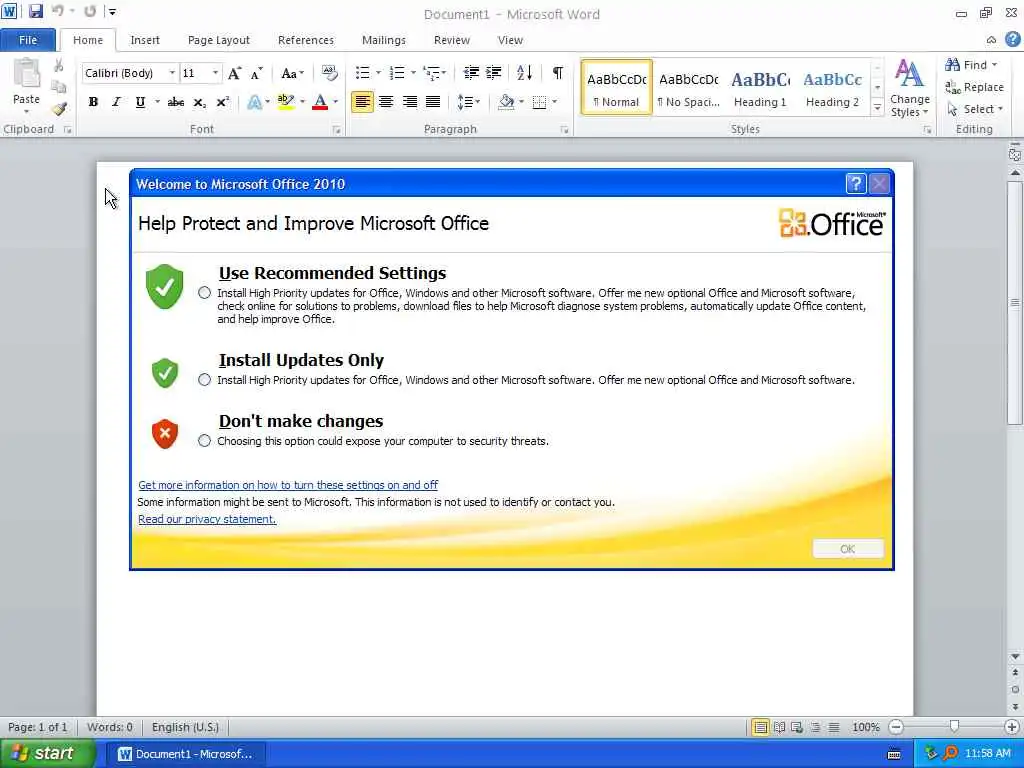Screen dimensions: 1024x768
Task: Open the Read our privacy statement link
Action: tap(207, 519)
